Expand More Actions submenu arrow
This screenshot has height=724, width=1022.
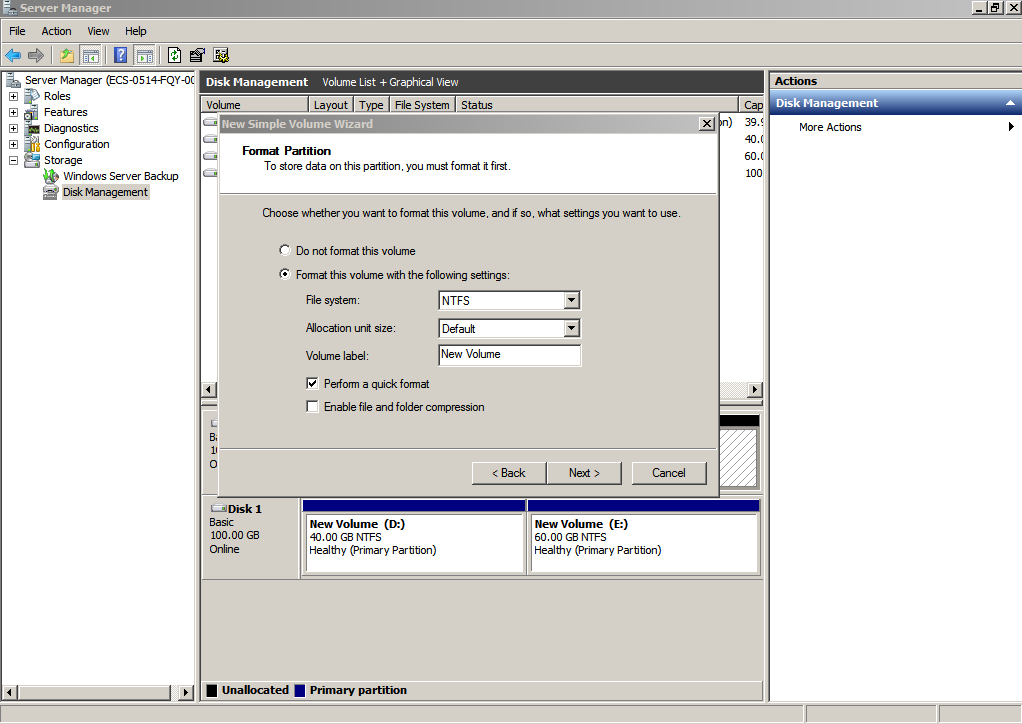coord(1011,126)
